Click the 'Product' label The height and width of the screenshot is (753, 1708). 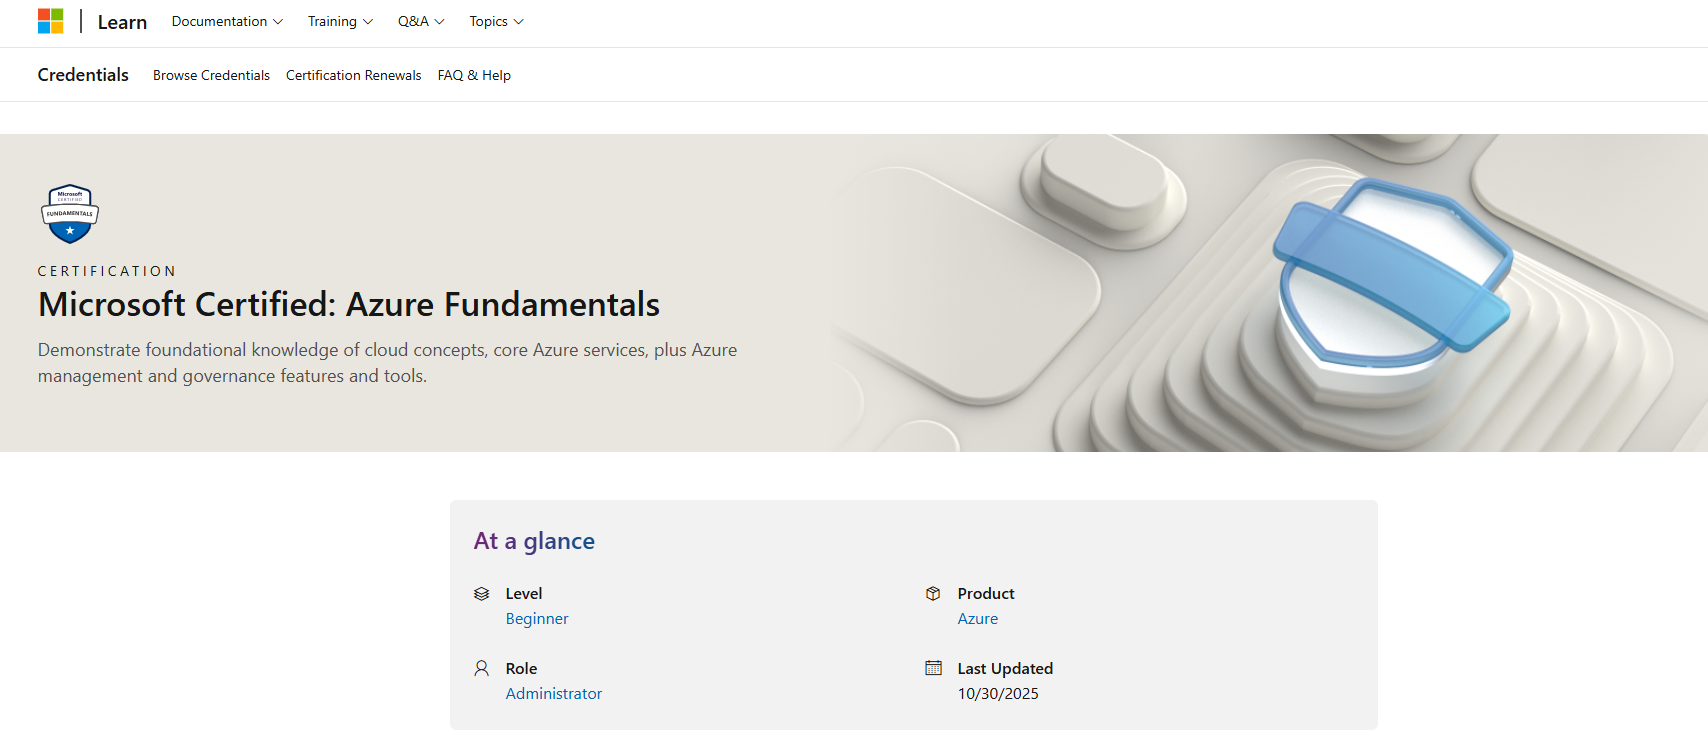point(986,594)
